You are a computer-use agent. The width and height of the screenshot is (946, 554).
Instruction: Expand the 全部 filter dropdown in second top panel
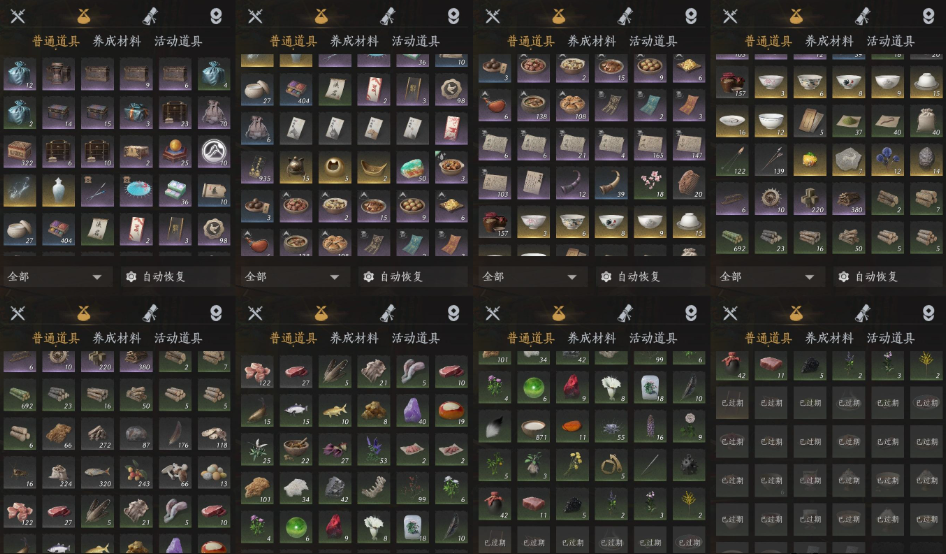click(x=294, y=276)
